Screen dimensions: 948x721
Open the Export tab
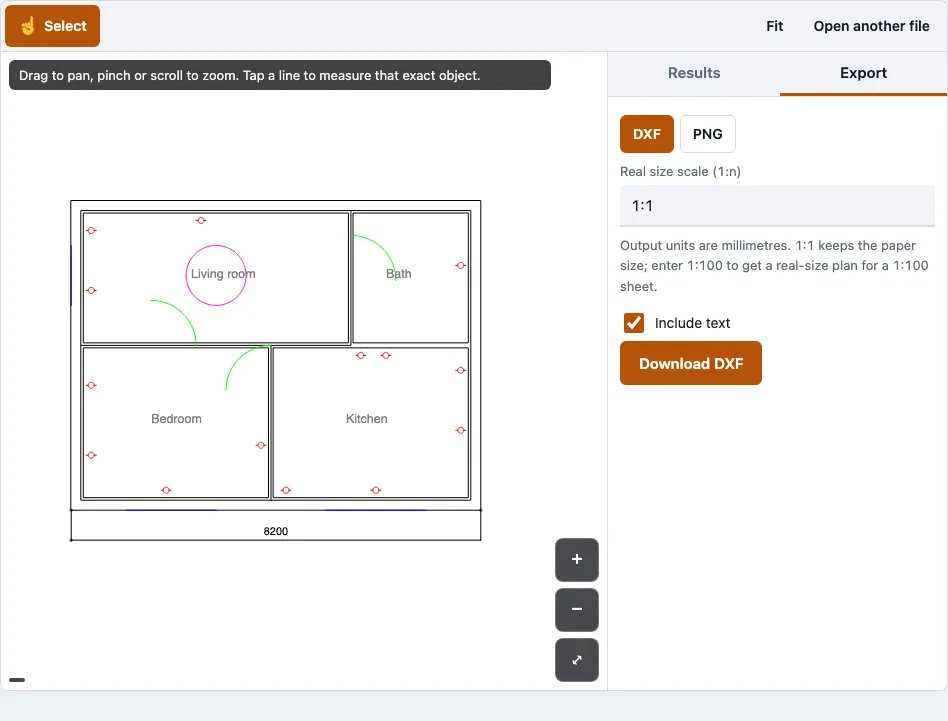pos(863,73)
